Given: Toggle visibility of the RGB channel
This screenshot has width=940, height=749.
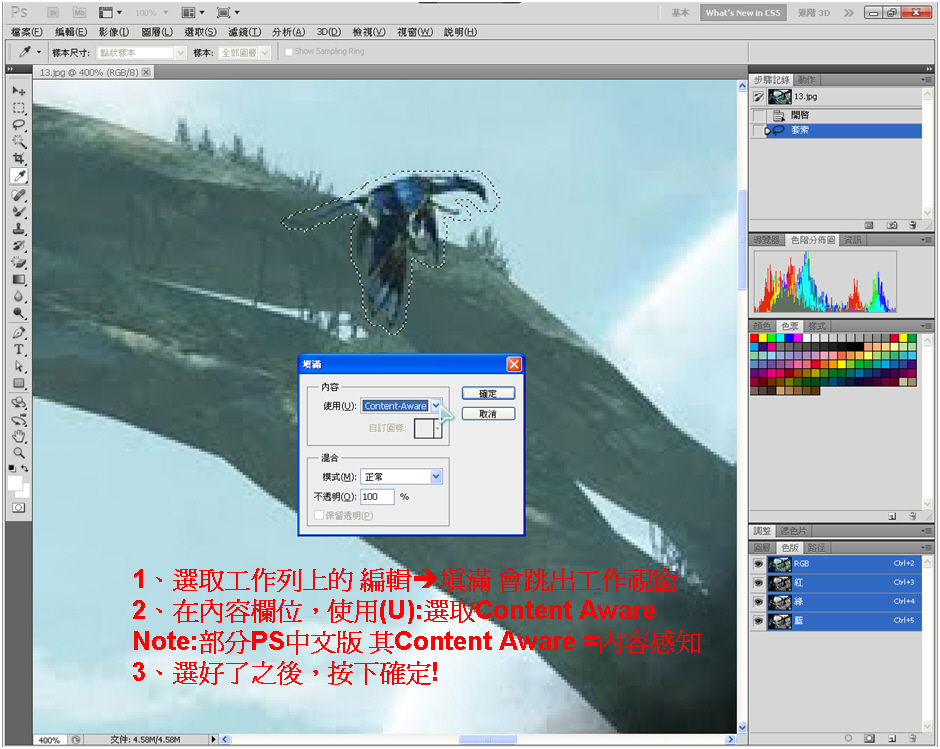Looking at the screenshot, I should pos(758,564).
